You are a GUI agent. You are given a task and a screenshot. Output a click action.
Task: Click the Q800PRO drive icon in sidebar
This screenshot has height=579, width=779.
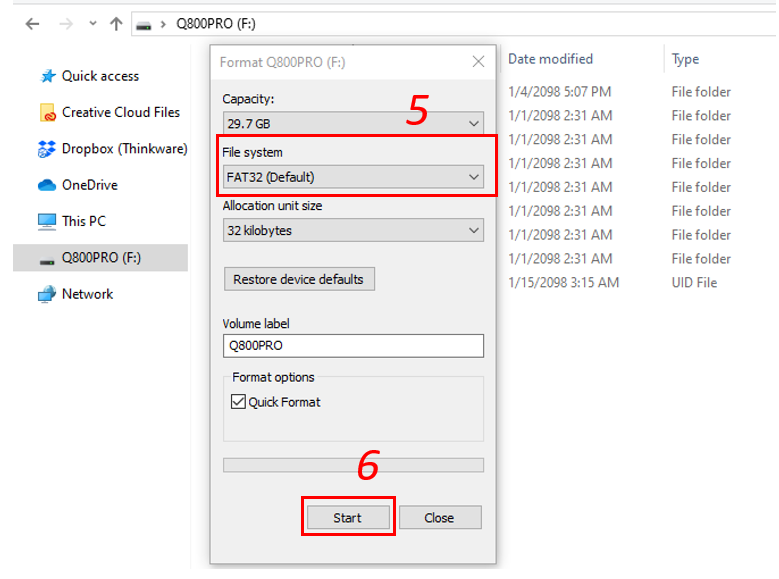click(x=47, y=261)
